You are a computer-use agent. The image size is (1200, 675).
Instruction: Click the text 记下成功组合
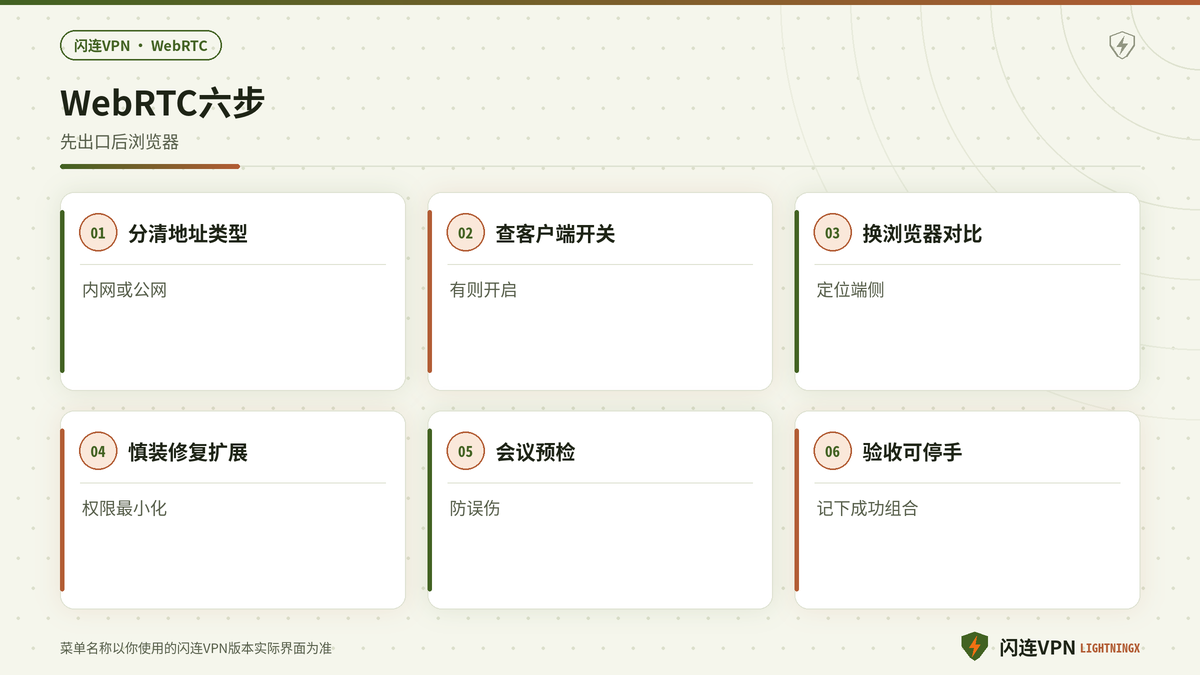click(867, 508)
